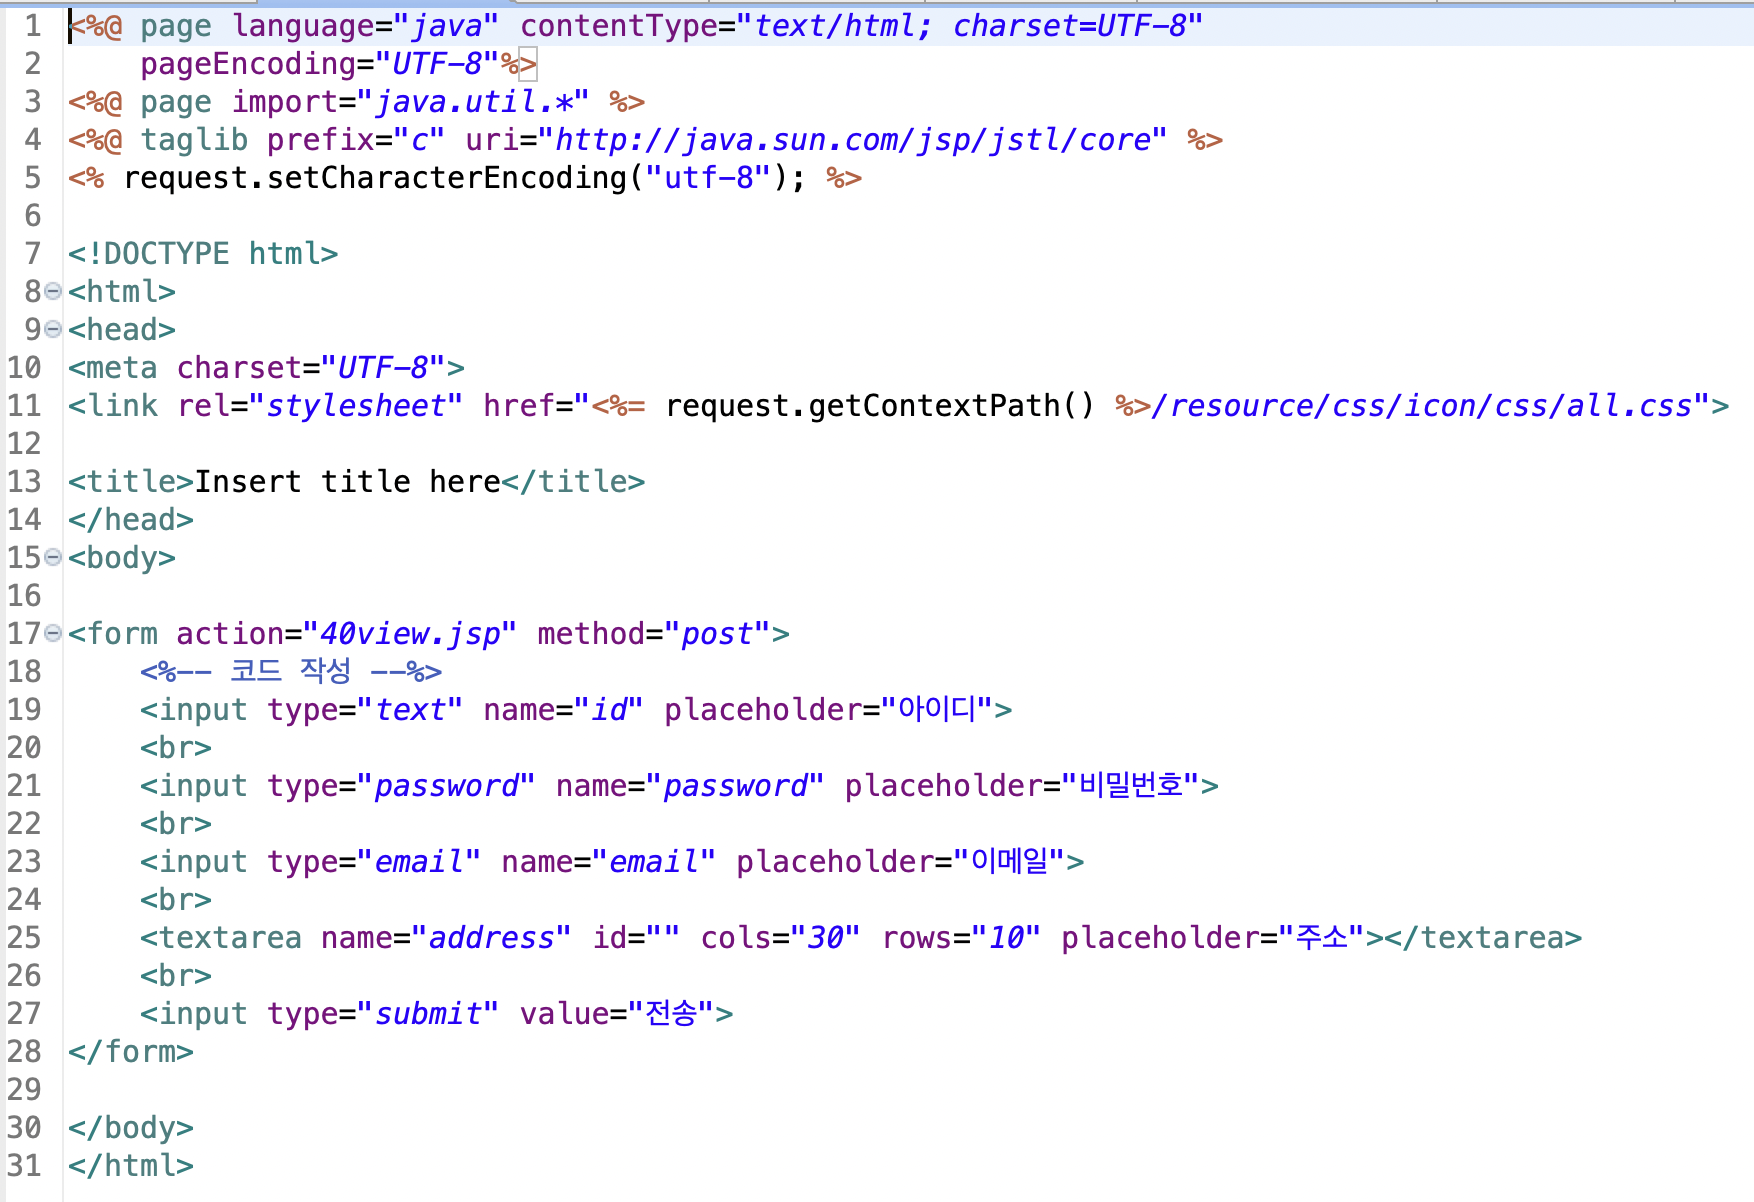Click 'text/html; charset=UTF-8' contentType value
This screenshot has height=1202, width=1754.
click(970, 26)
